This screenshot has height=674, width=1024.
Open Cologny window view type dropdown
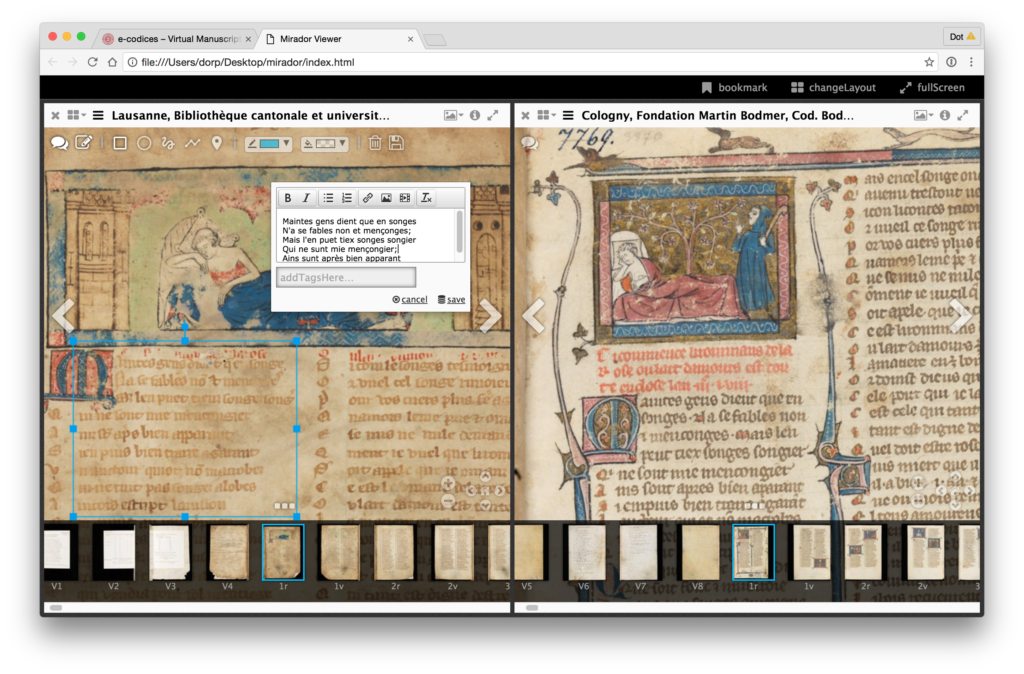(924, 116)
